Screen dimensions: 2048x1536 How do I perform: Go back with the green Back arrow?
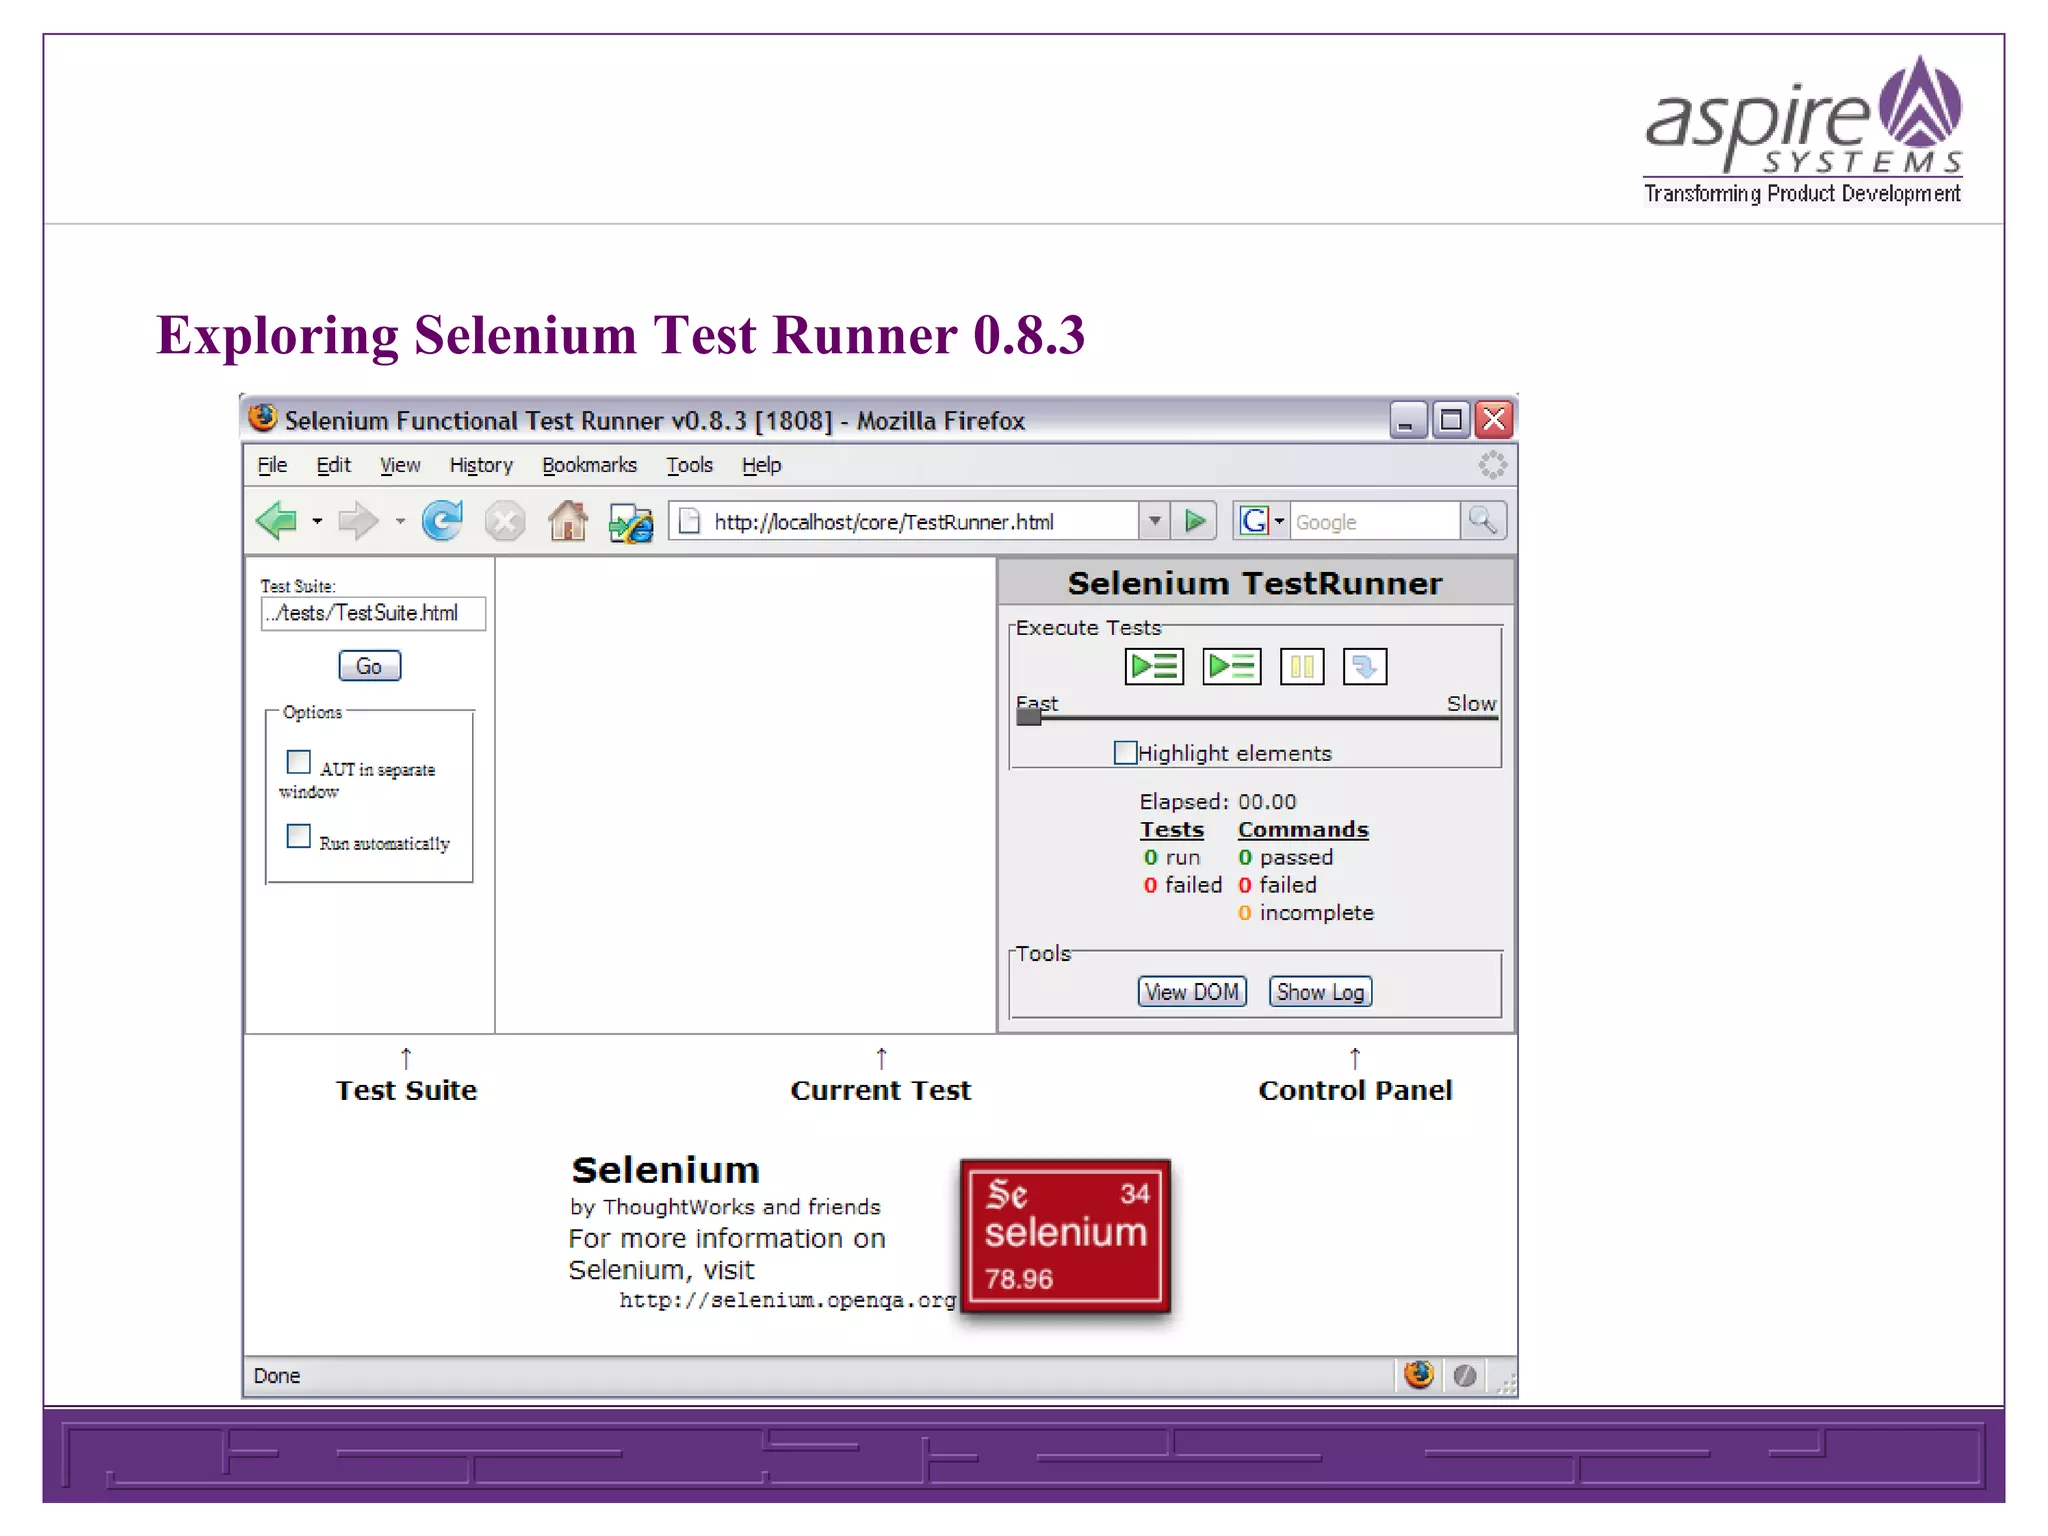pyautogui.click(x=276, y=521)
